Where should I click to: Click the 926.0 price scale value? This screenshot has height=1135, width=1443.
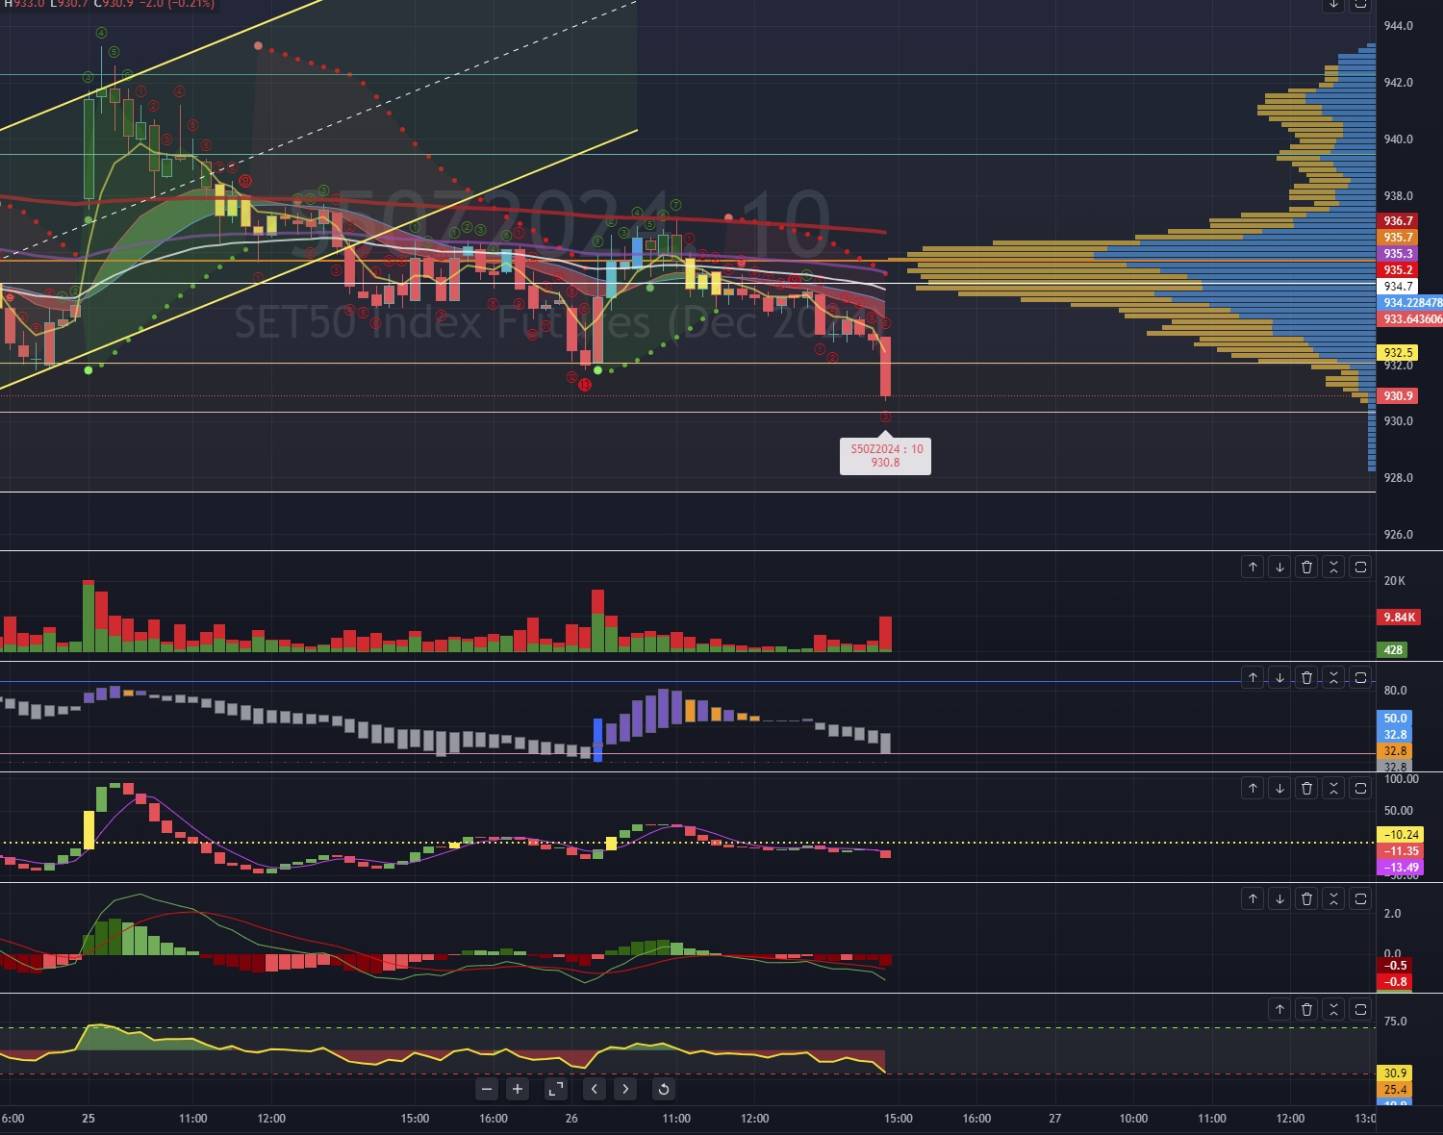(x=1398, y=534)
